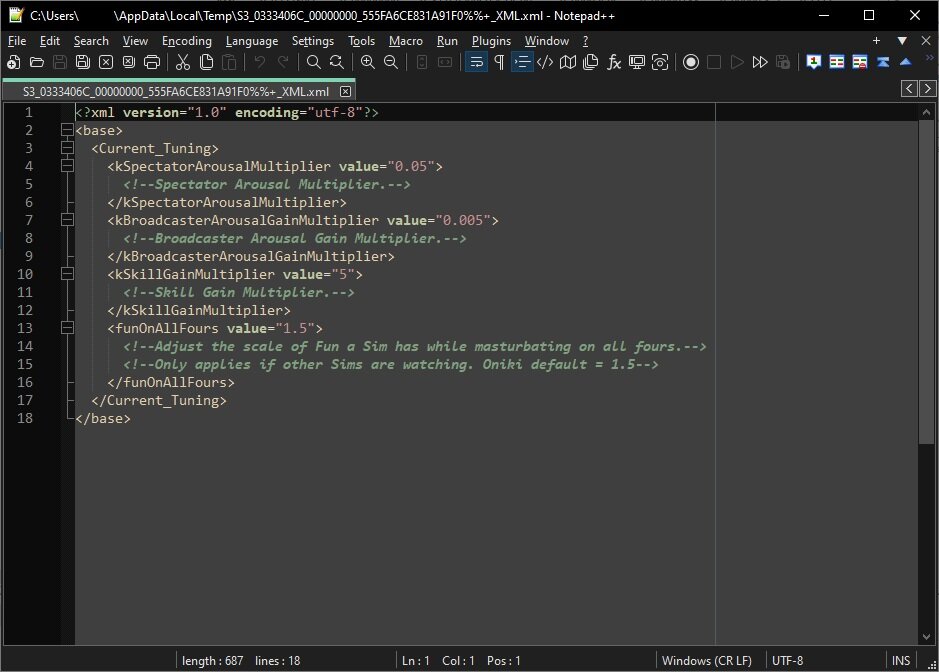
Task: Open the Settings menu
Action: pos(313,41)
